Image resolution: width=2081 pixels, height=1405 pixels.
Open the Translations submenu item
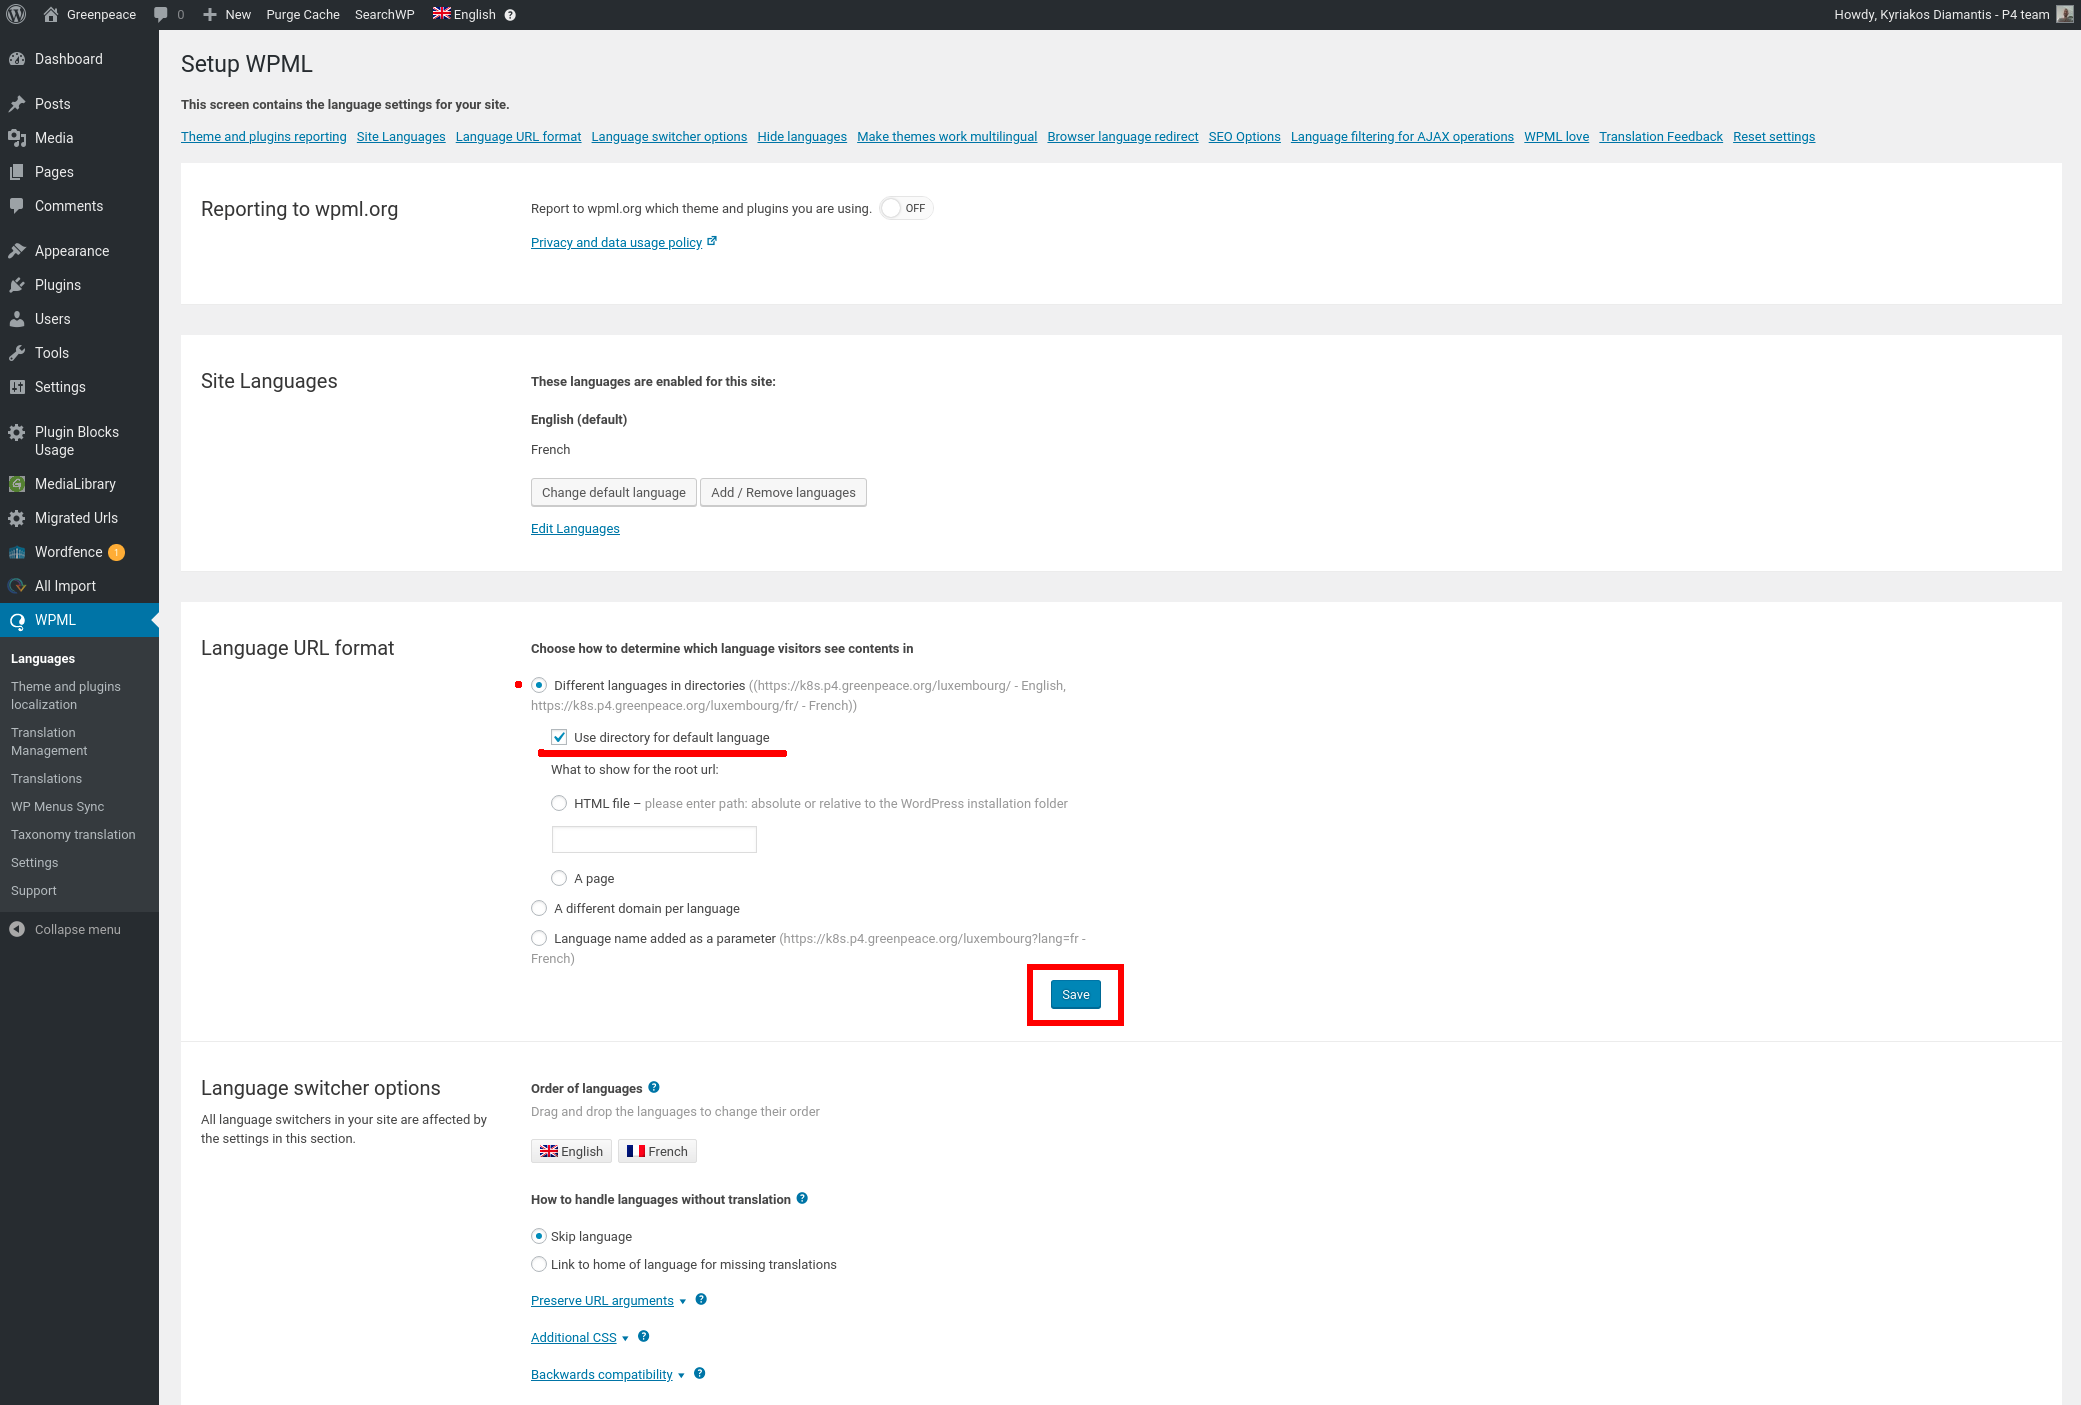coord(46,778)
